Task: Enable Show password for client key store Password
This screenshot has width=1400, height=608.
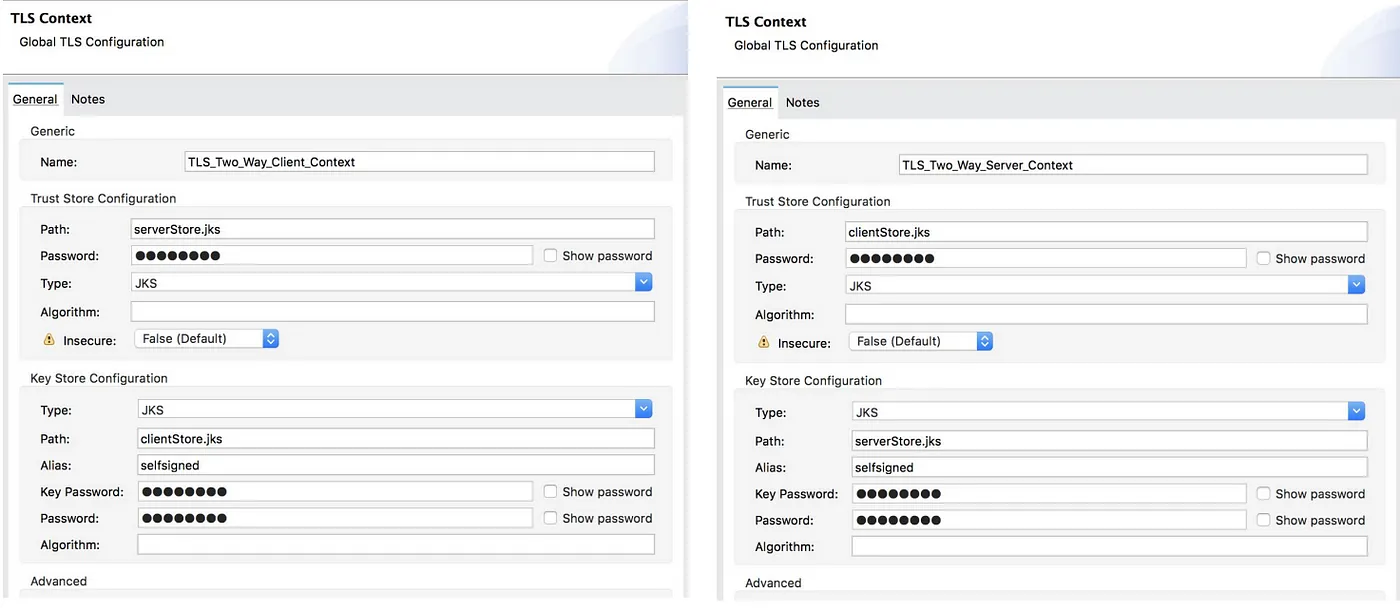Action: [x=550, y=518]
